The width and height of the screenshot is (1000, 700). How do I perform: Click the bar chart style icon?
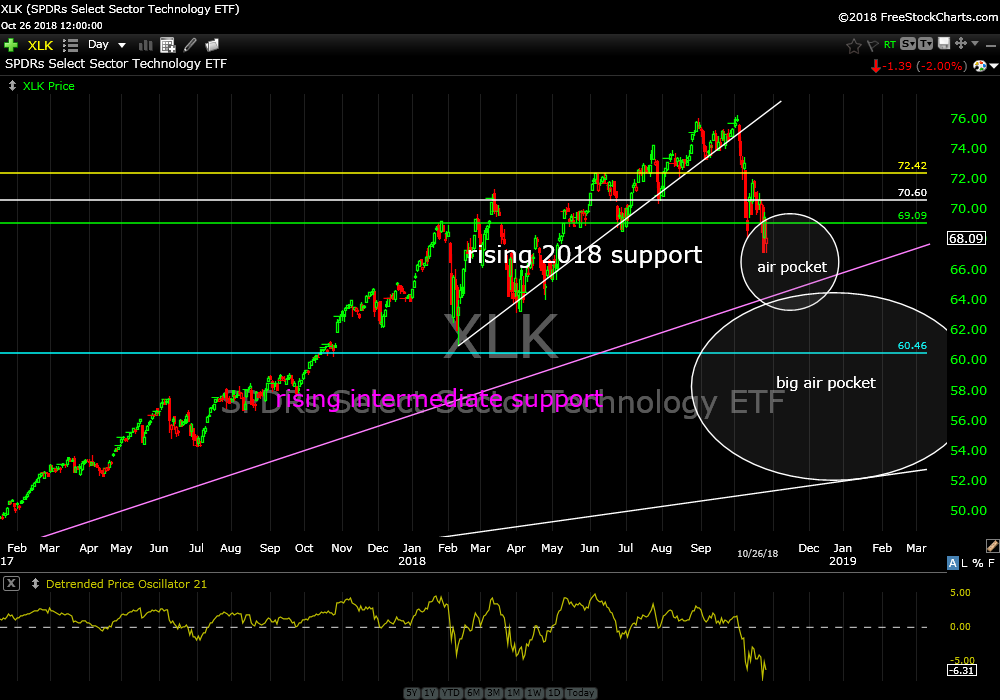pyautogui.click(x=145, y=45)
